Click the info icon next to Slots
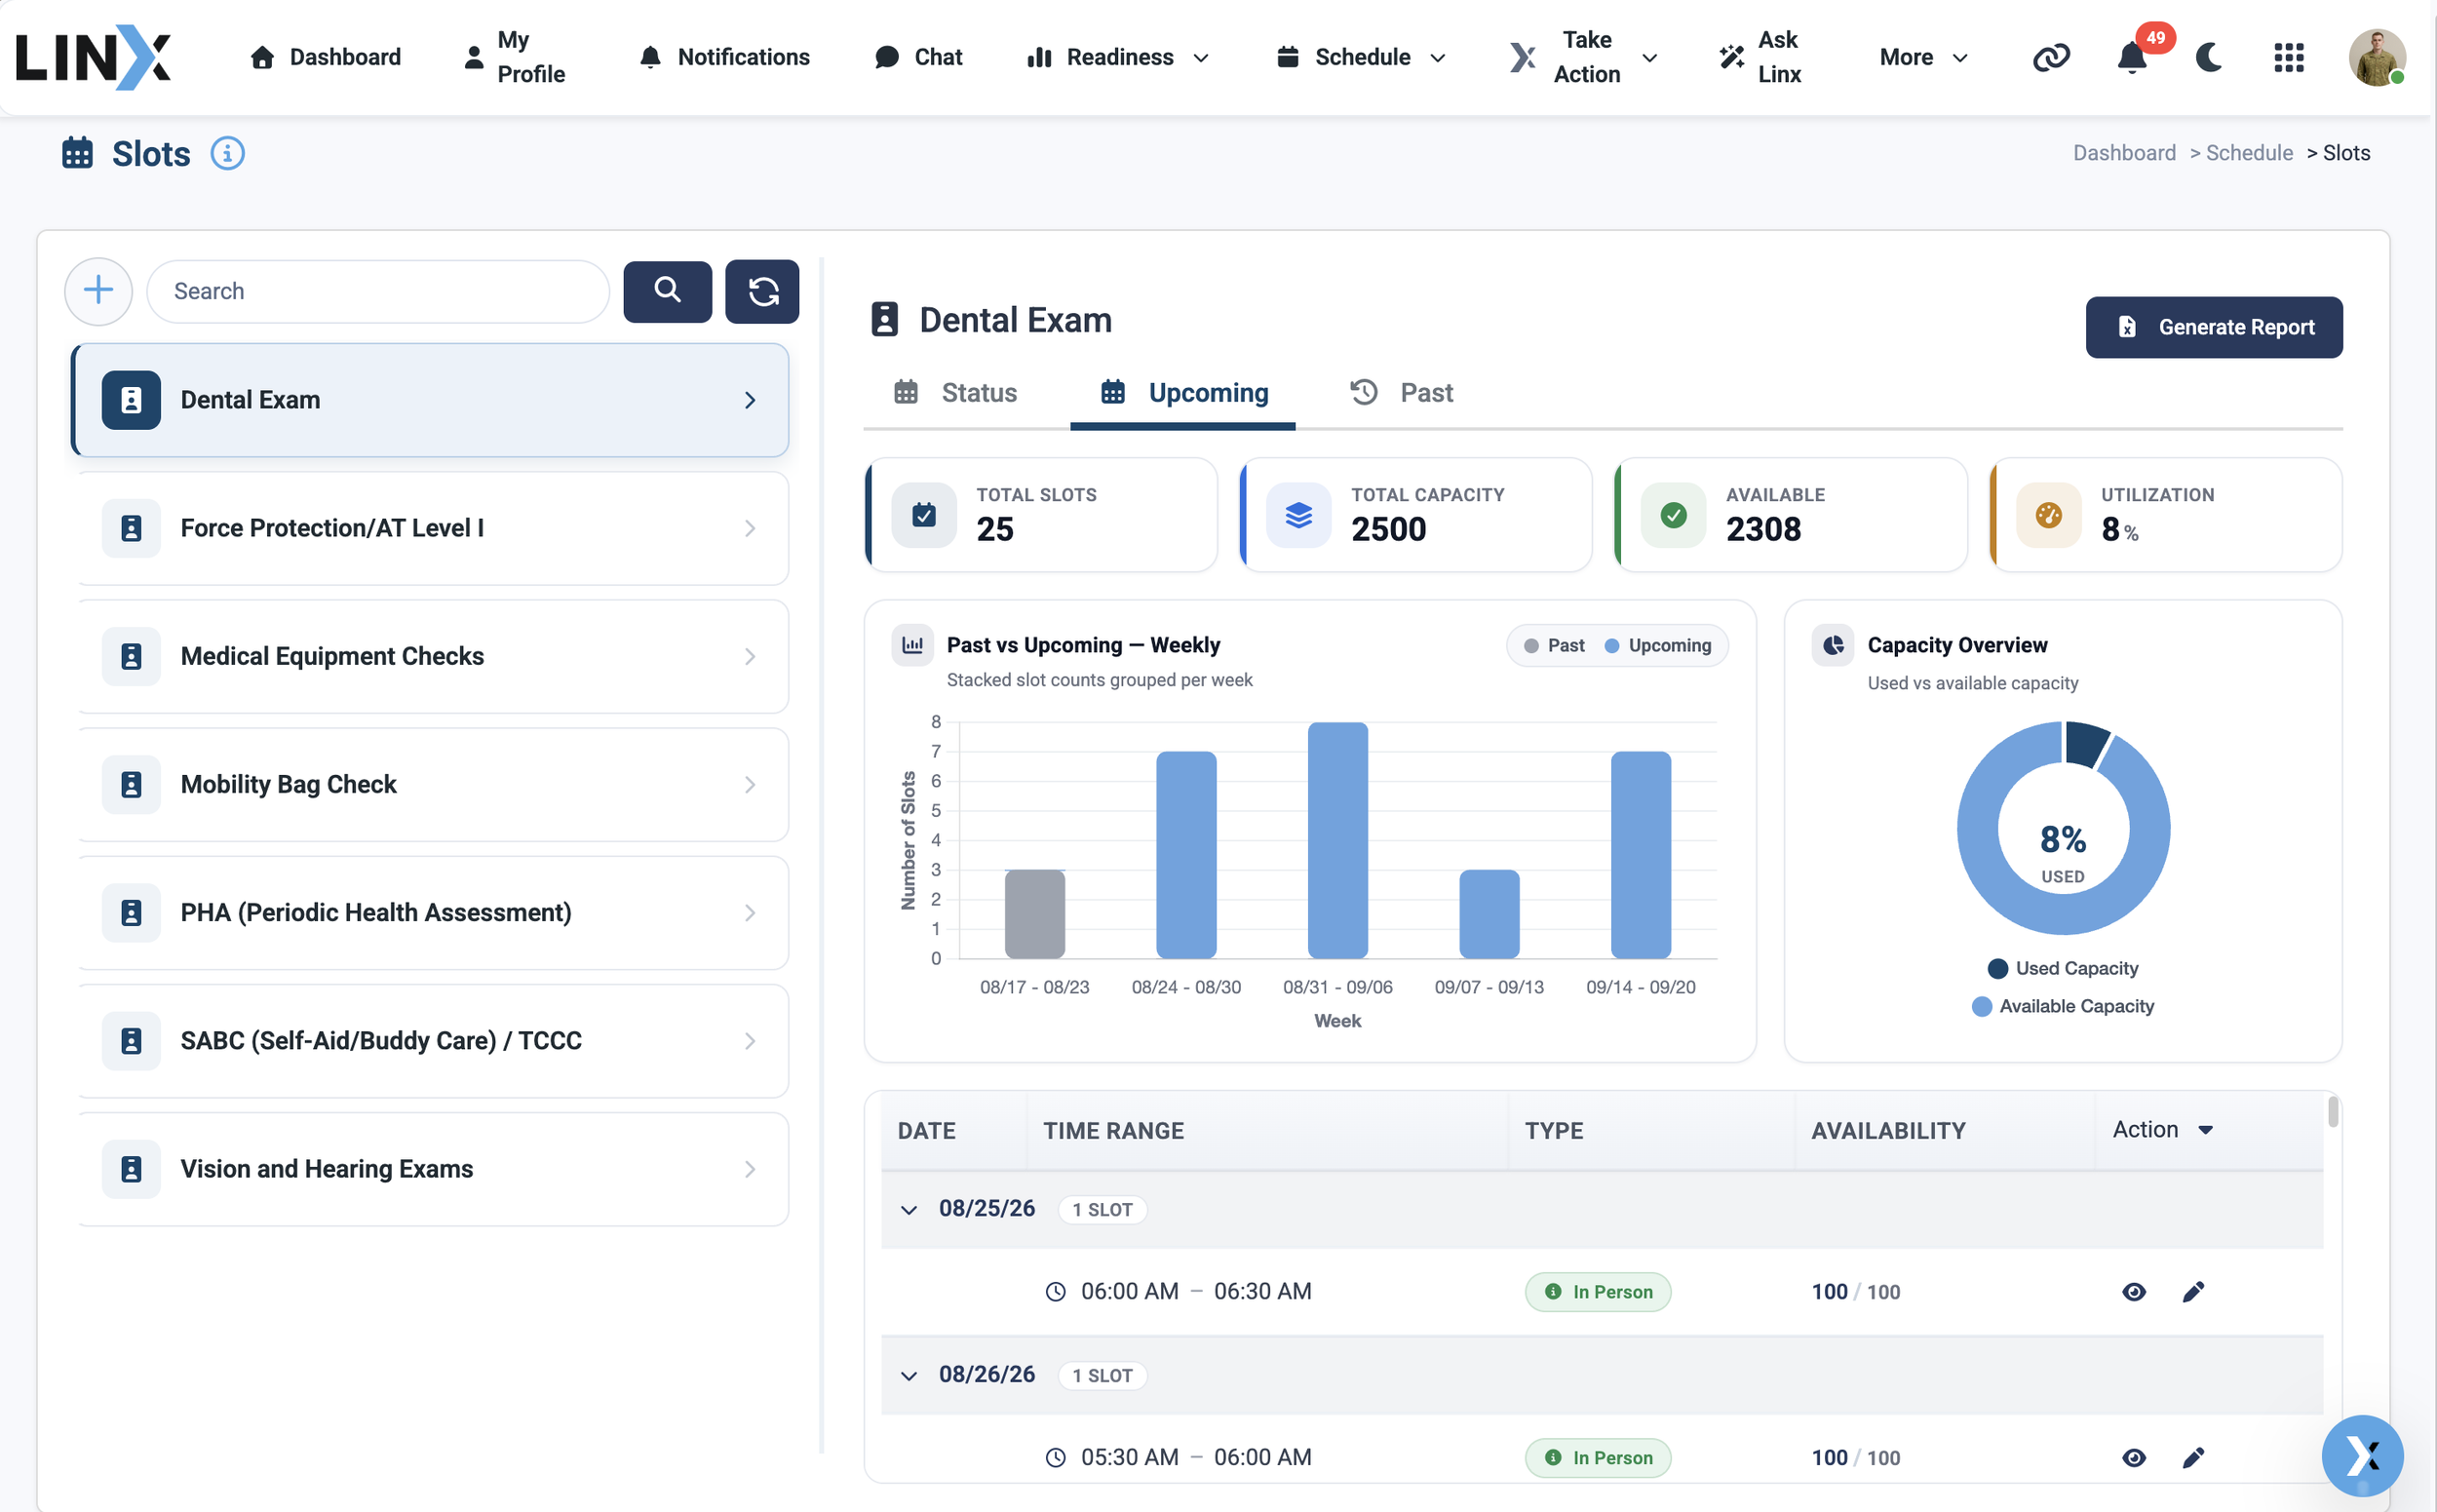Image resolution: width=2437 pixels, height=1512 pixels. (x=227, y=153)
